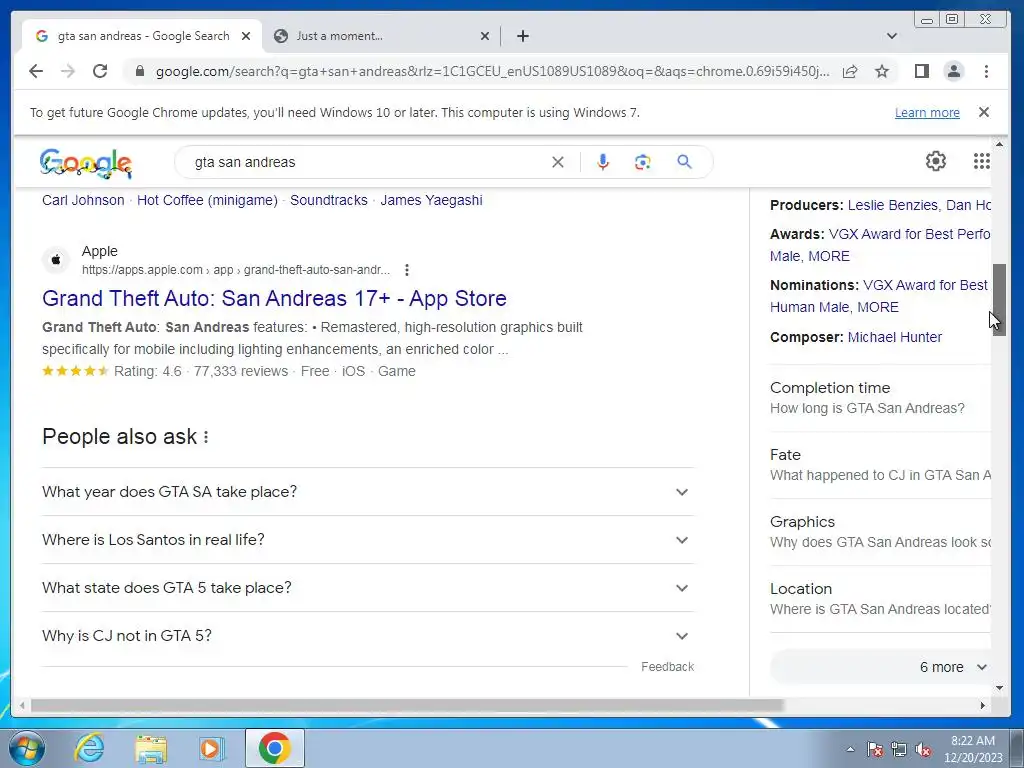
Task: Open the taskbar clock and date
Action: (973, 749)
